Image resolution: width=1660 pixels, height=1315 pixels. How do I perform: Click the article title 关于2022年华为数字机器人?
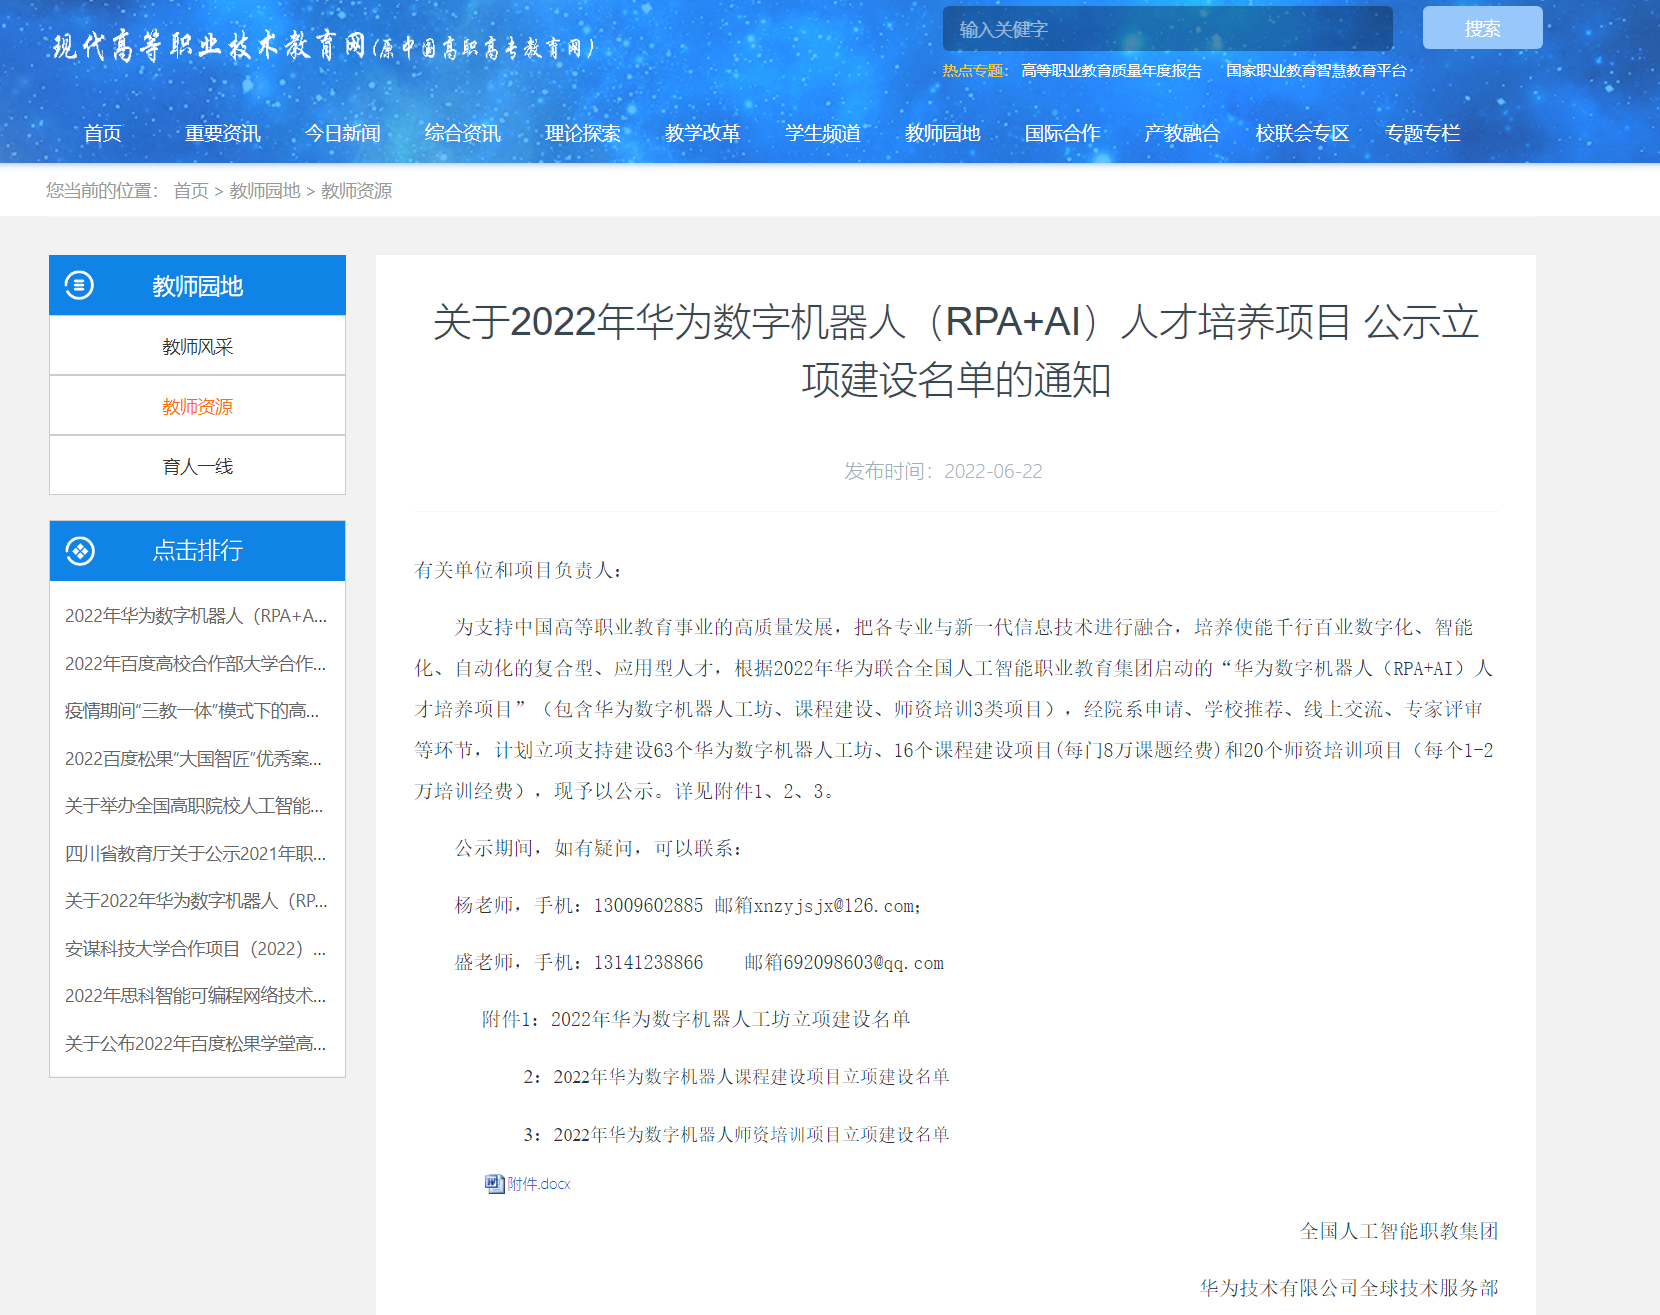point(956,351)
